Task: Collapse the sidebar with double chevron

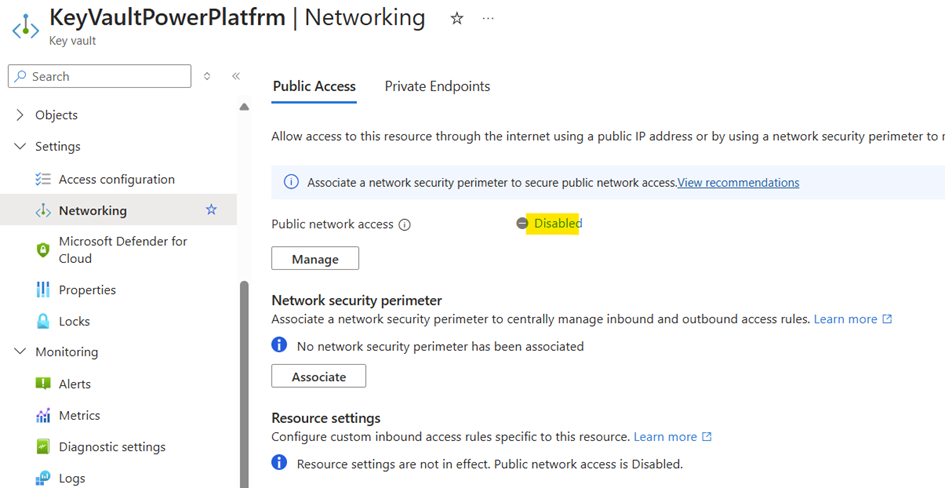Action: coord(236,77)
